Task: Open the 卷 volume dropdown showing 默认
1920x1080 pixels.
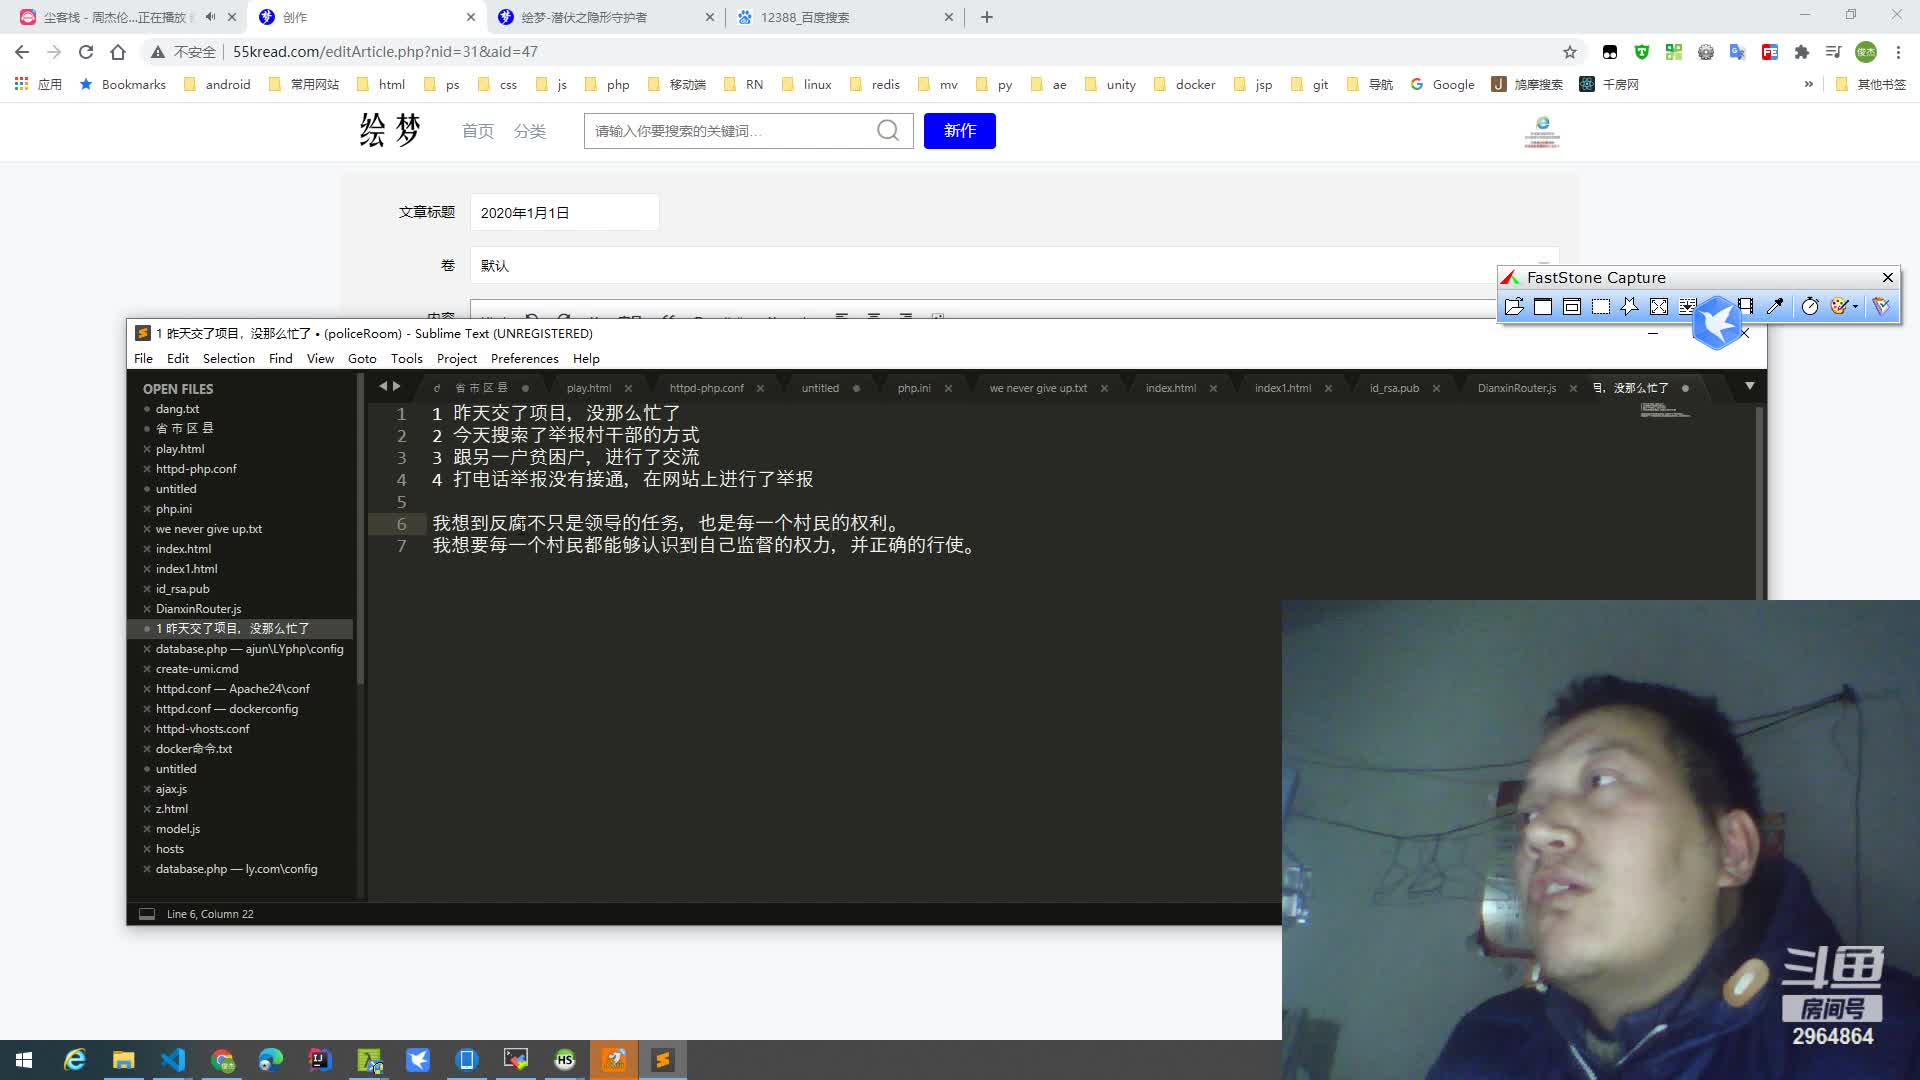Action: tap(1014, 266)
